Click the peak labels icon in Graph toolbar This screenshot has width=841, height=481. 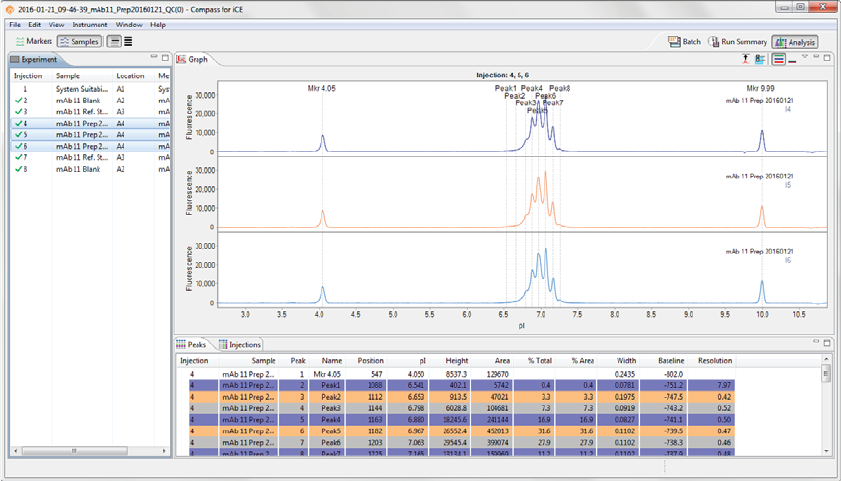tap(761, 59)
